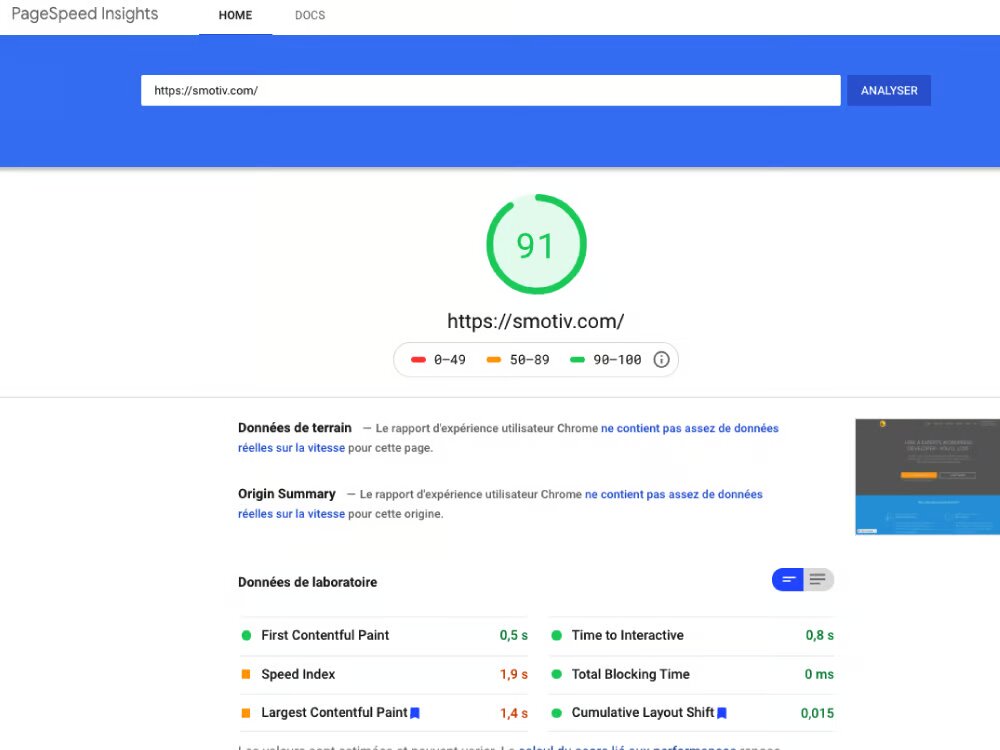Open the smotiv.com page screenshot thumbnail
Image resolution: width=1000 pixels, height=750 pixels.
point(927,476)
